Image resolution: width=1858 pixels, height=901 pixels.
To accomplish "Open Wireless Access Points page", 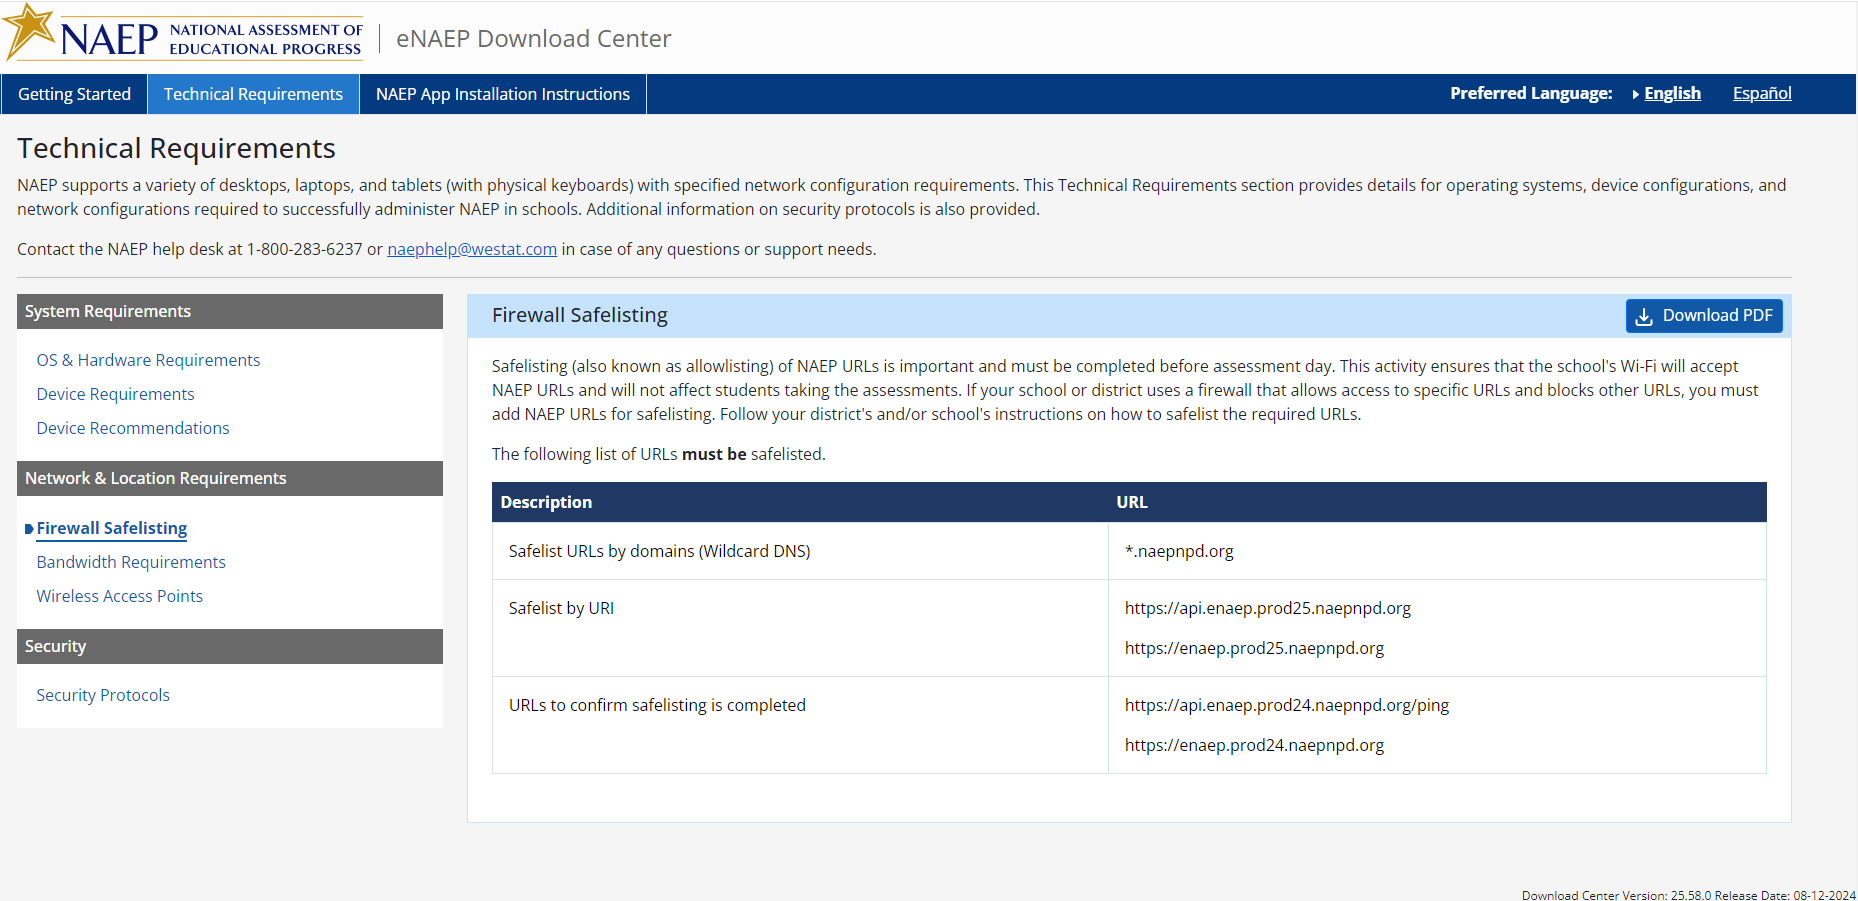I will [120, 596].
